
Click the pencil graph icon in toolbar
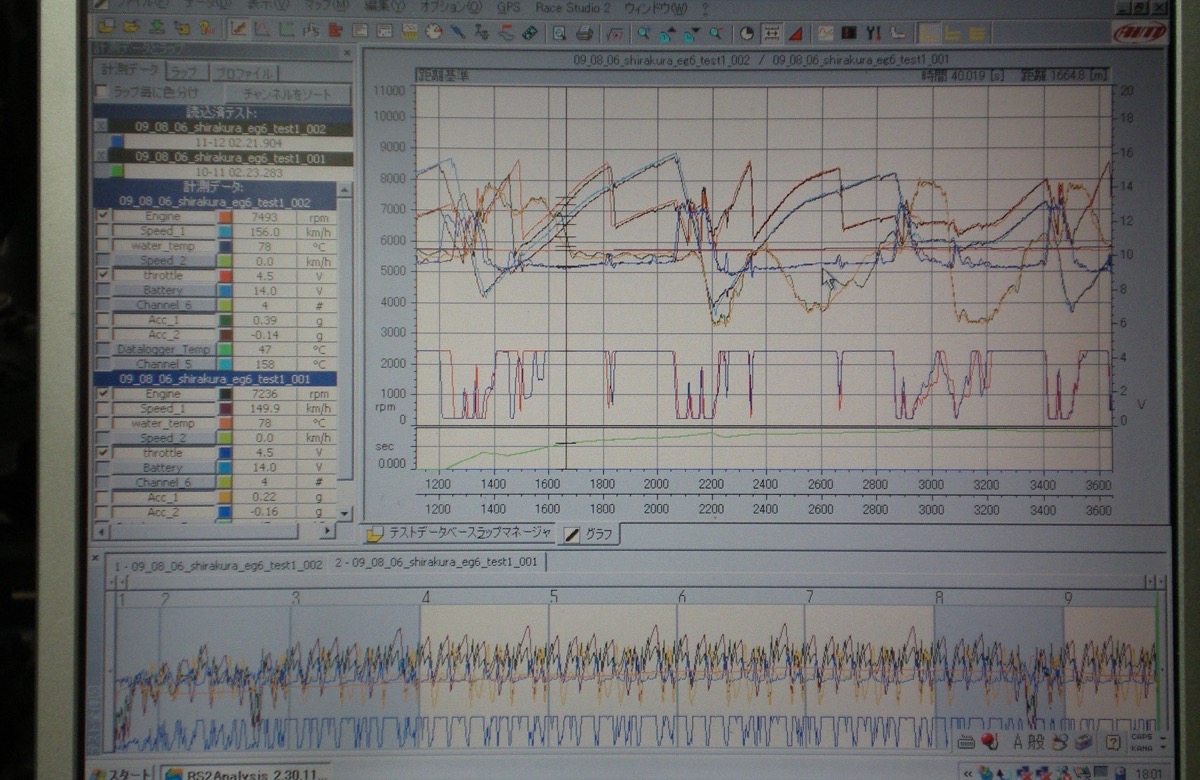239,30
